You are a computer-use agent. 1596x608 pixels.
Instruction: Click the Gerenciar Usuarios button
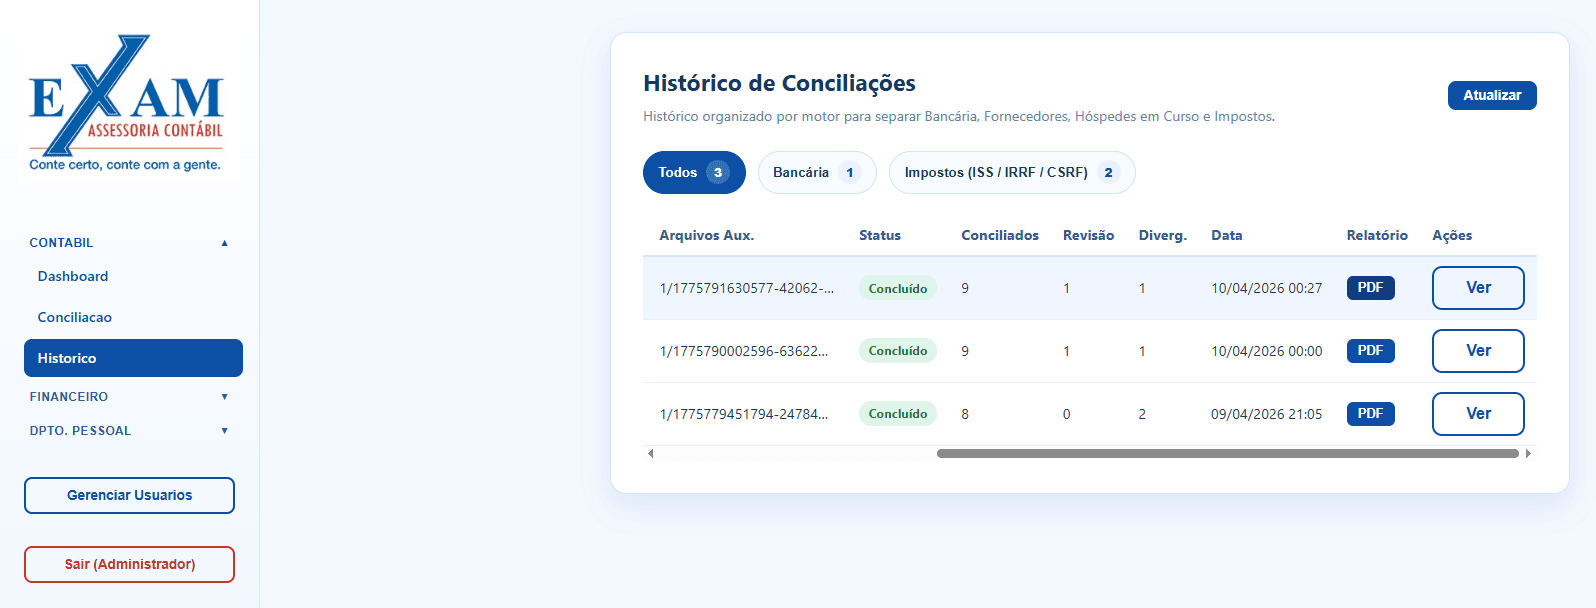click(129, 495)
